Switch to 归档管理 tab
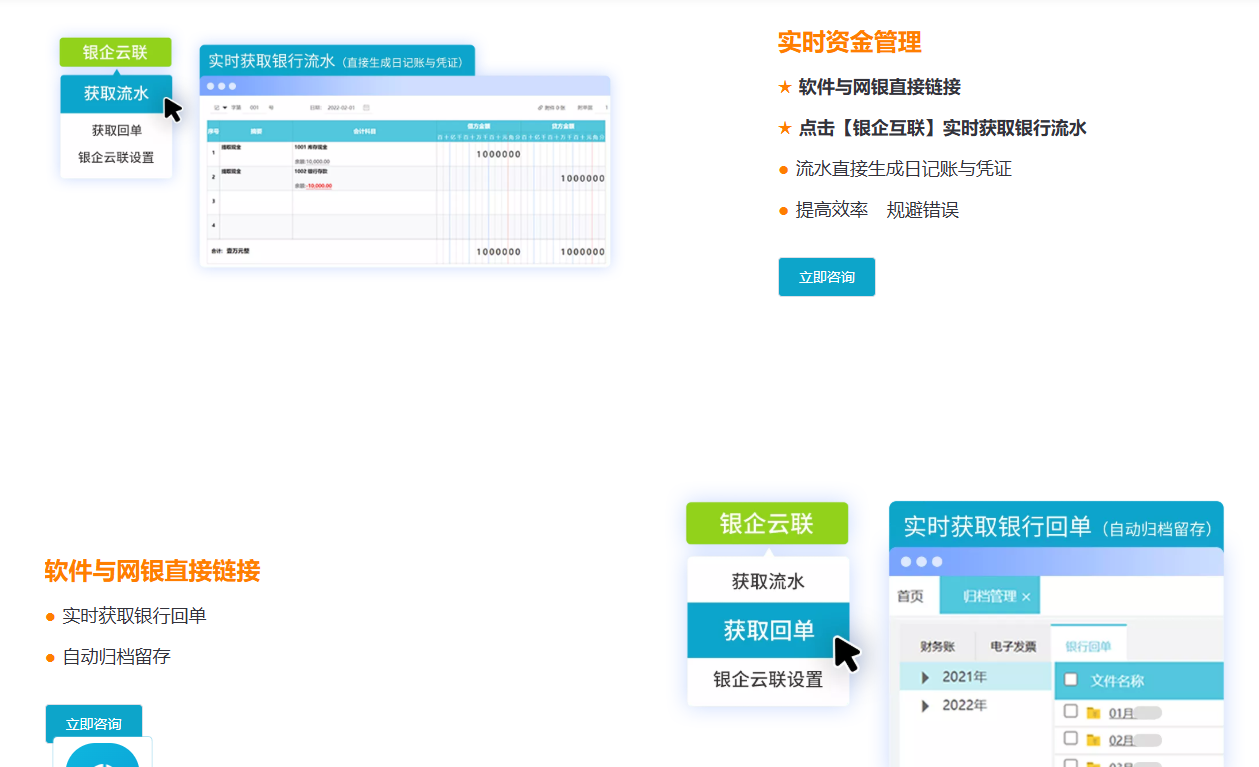 coord(990,596)
